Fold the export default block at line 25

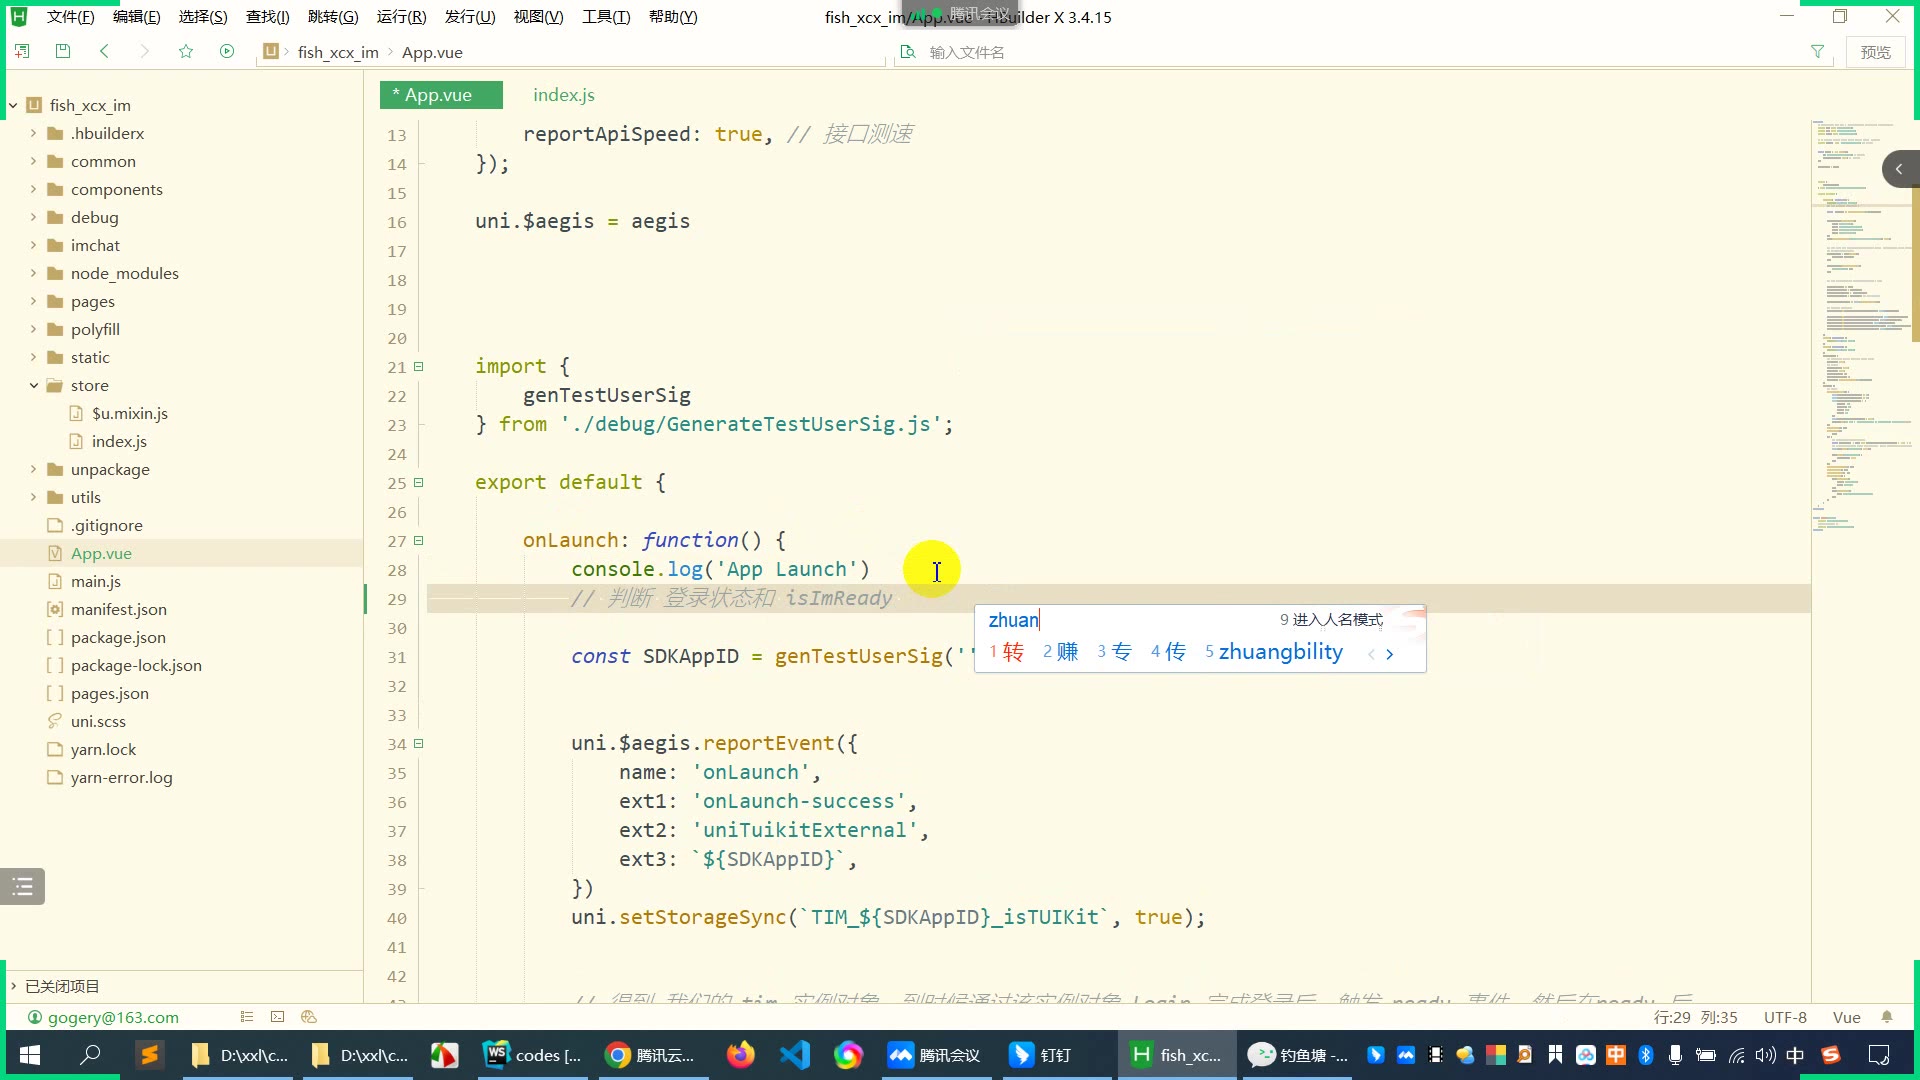click(419, 482)
